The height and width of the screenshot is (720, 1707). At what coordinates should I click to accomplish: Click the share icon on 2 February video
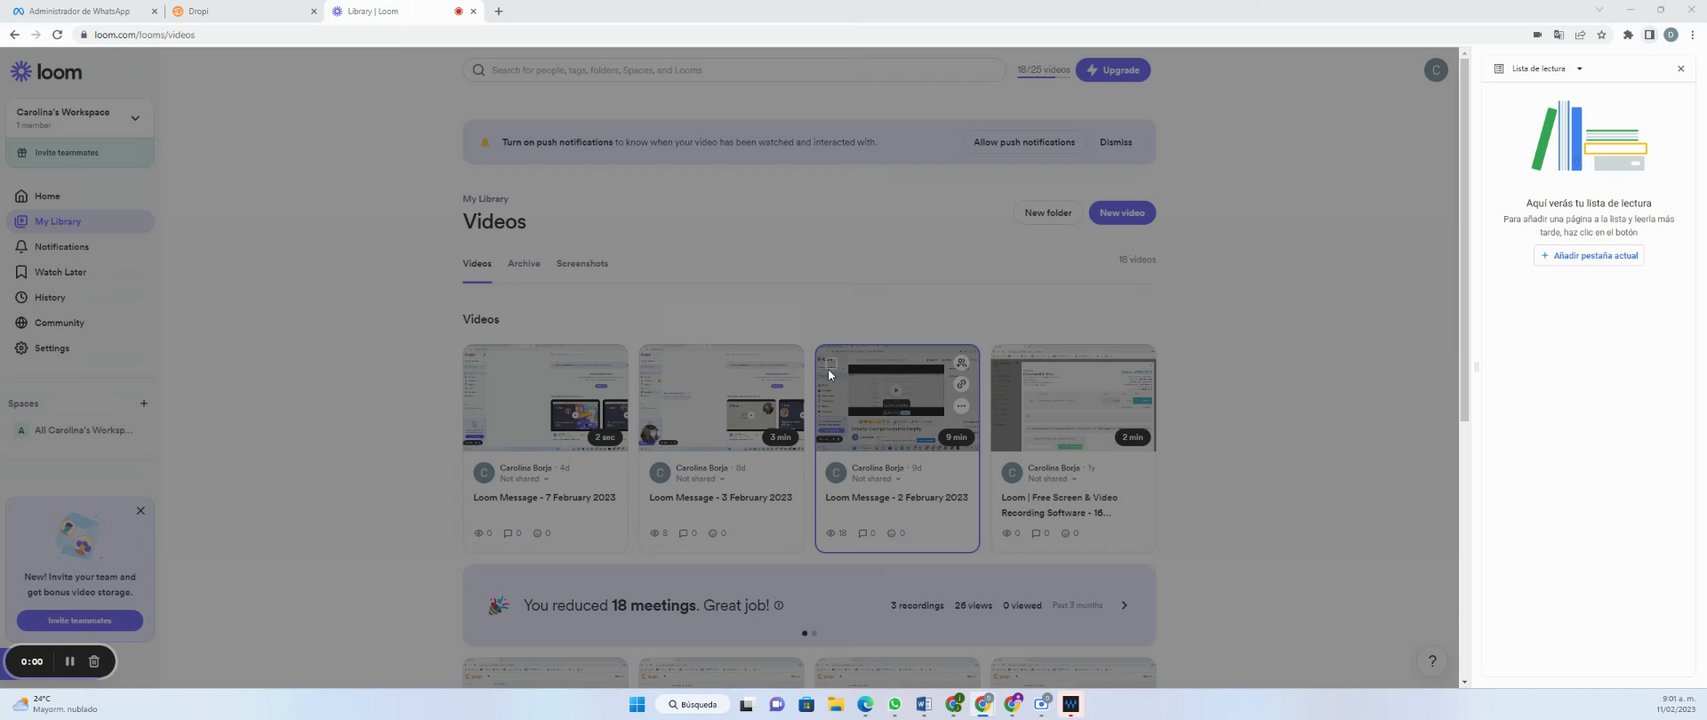[x=961, y=363]
